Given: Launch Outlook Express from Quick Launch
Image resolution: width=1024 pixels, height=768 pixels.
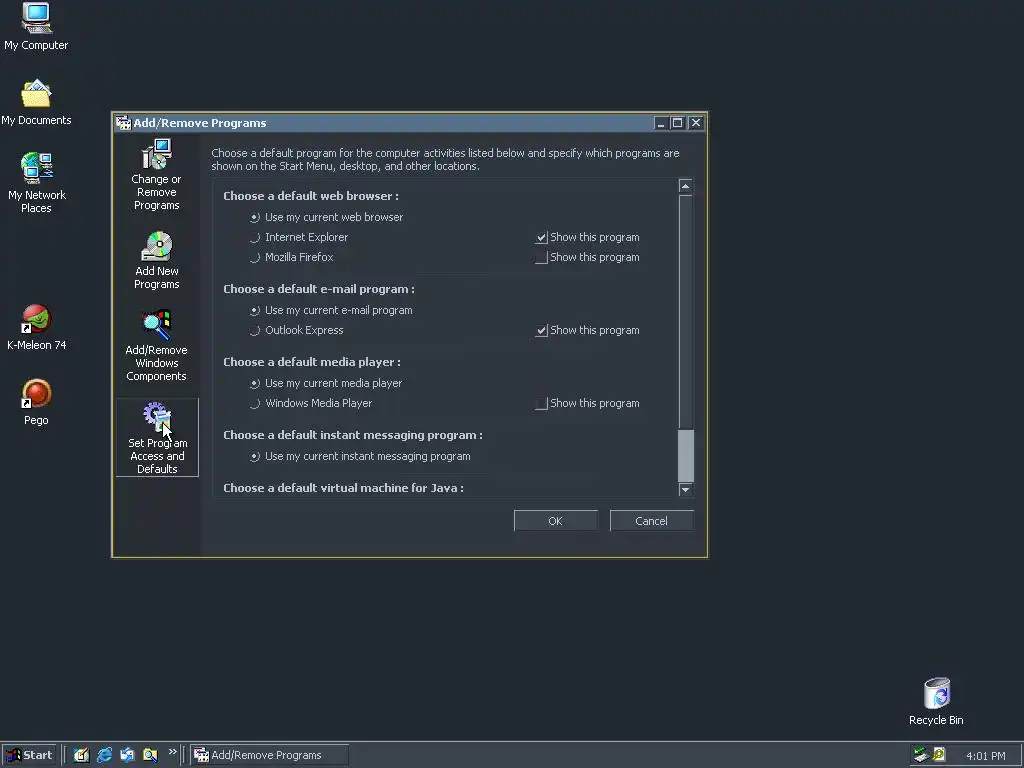Looking at the screenshot, I should pyautogui.click(x=127, y=755).
